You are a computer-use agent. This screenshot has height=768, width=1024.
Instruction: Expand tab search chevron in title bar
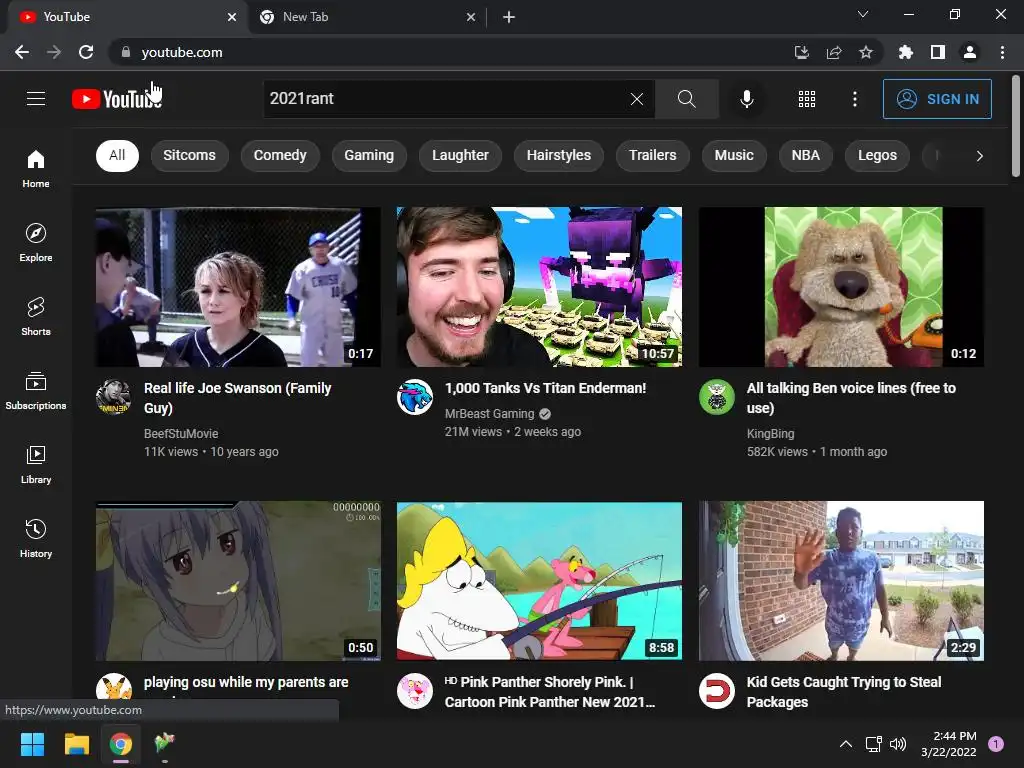[x=863, y=14]
